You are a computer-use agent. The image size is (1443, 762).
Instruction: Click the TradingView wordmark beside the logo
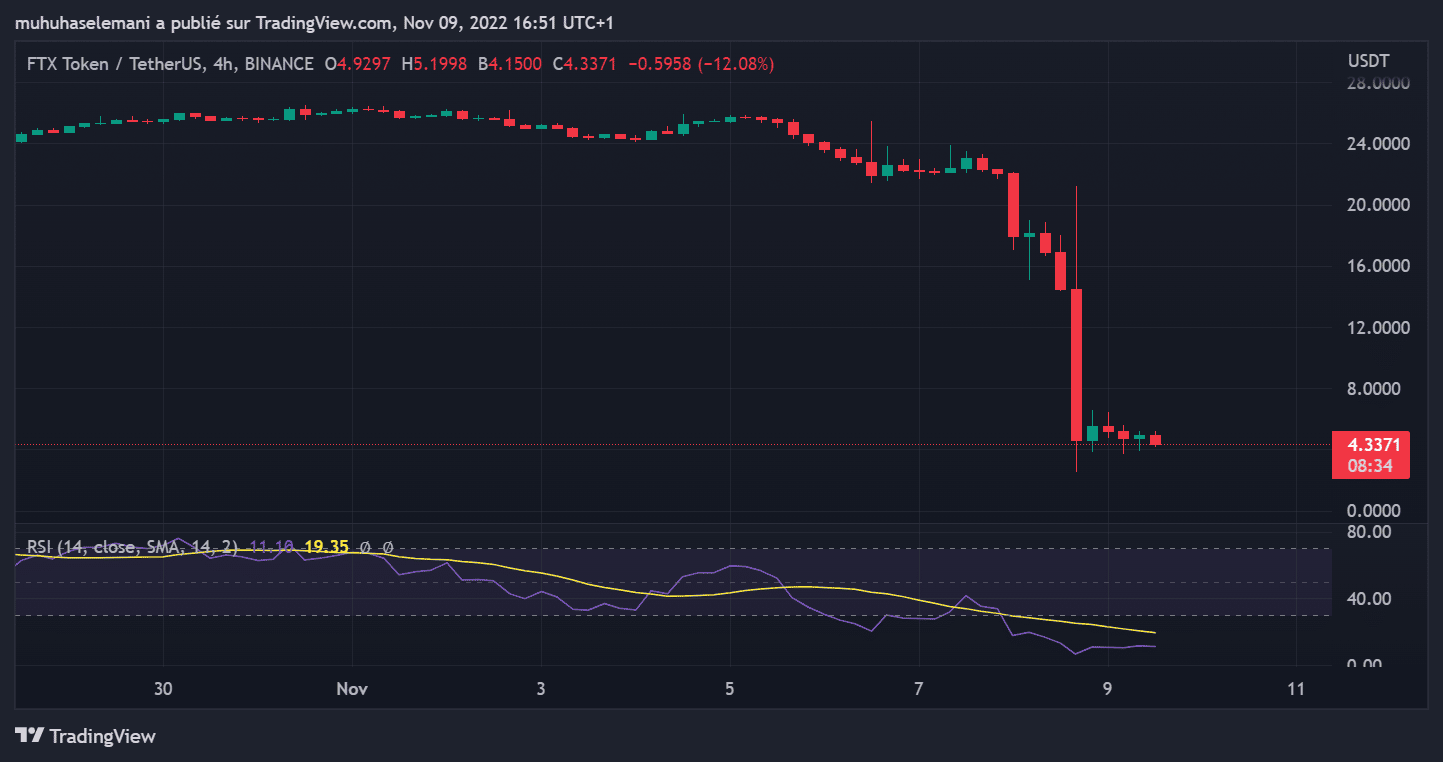[103, 736]
